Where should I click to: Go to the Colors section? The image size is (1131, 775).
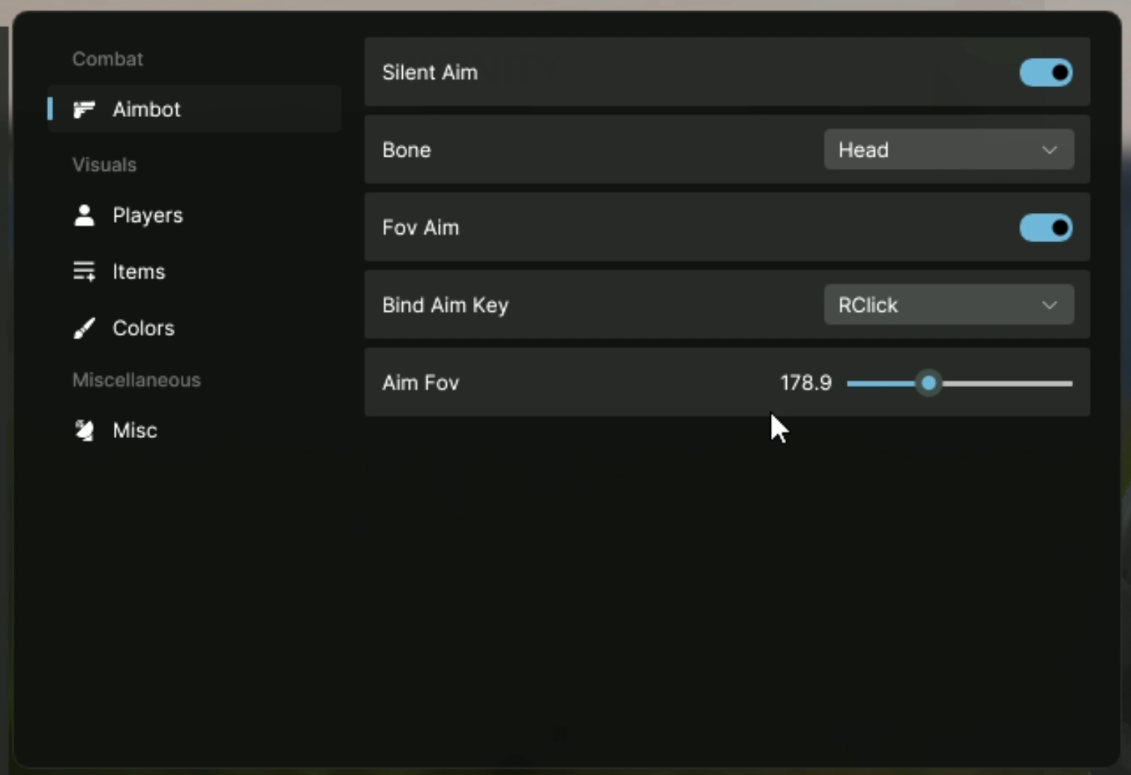143,328
